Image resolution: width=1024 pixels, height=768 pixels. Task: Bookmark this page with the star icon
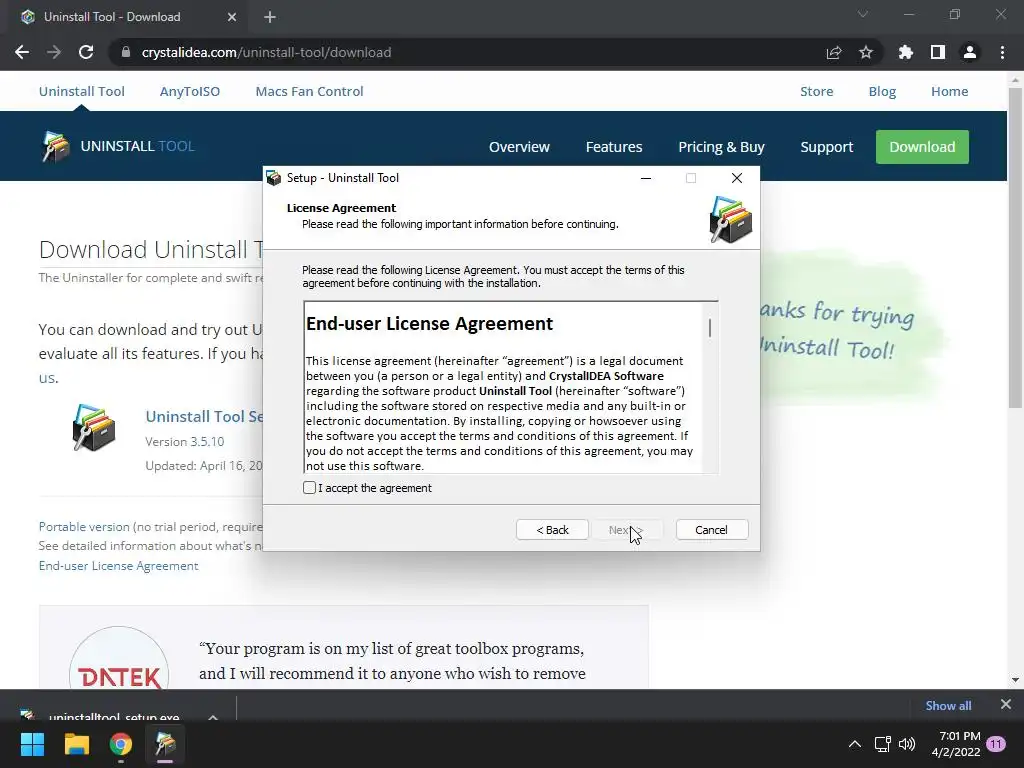point(866,52)
